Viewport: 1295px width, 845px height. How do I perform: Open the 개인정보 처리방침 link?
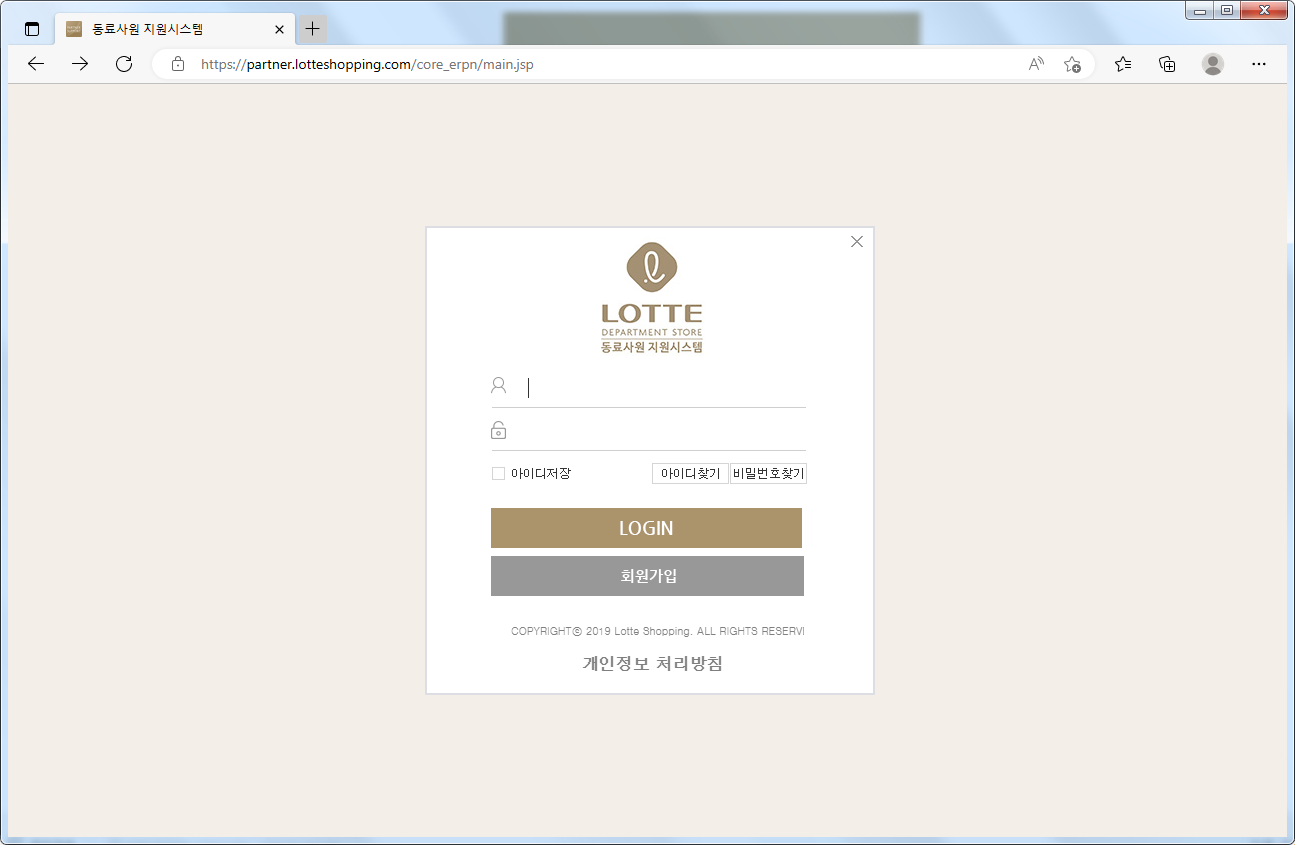652,664
